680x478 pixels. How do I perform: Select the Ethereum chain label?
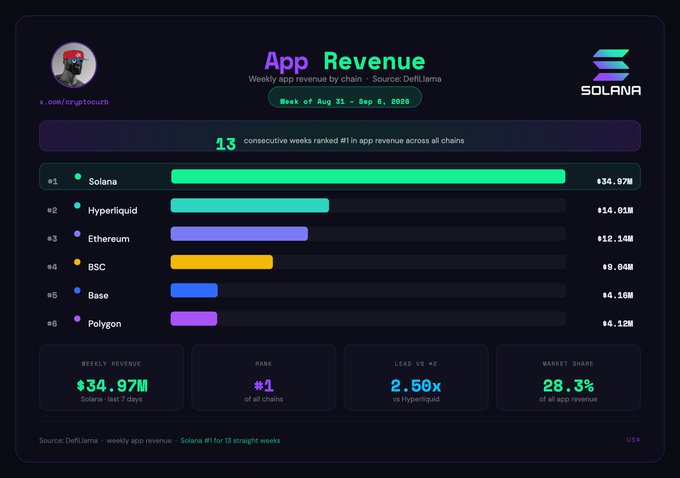(x=108, y=239)
